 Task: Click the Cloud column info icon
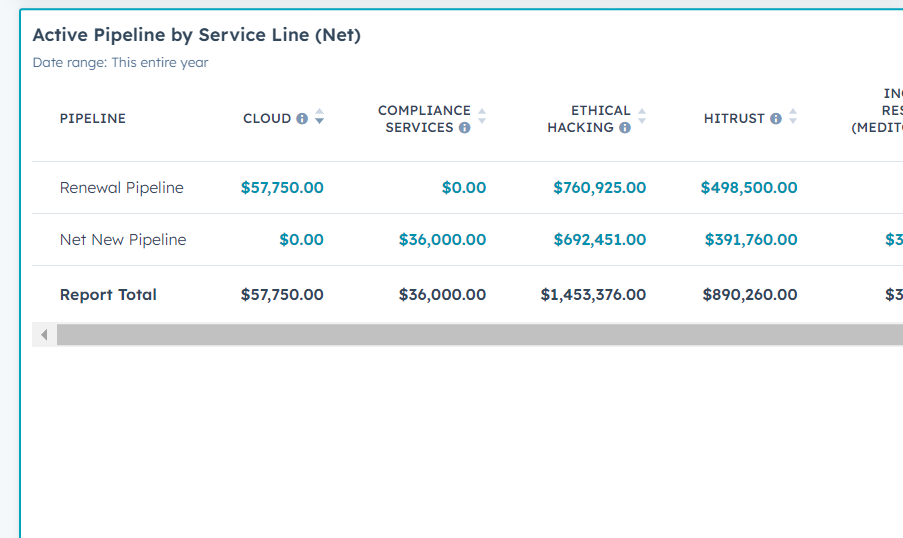pyautogui.click(x=302, y=119)
